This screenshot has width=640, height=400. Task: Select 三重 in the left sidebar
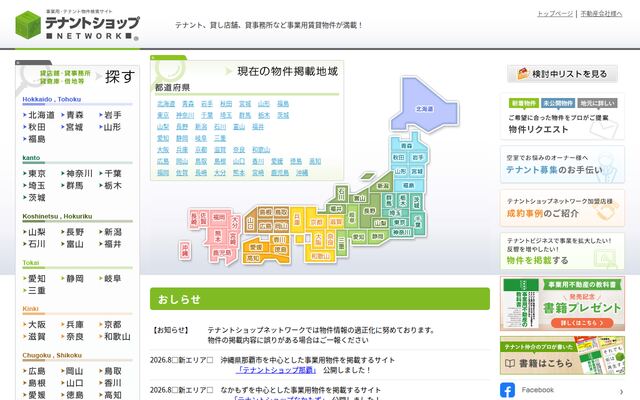click(x=37, y=290)
